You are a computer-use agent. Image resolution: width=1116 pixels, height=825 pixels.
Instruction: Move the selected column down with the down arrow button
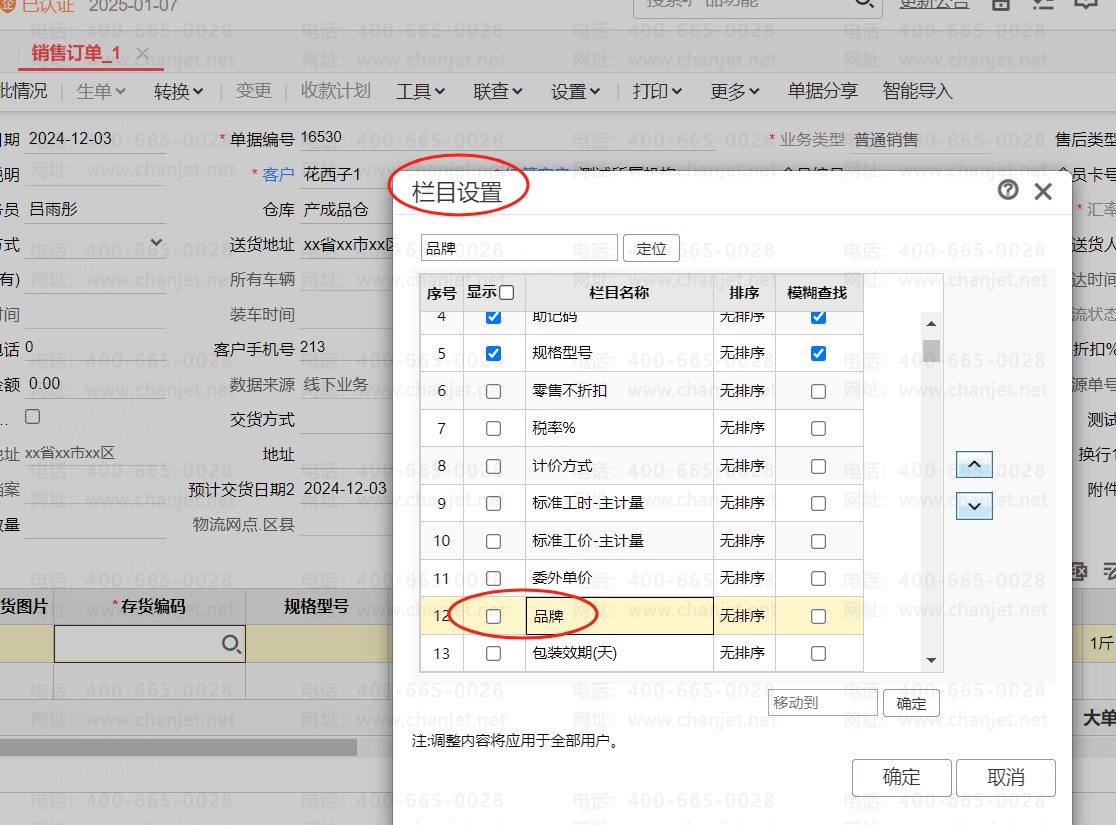[x=974, y=506]
